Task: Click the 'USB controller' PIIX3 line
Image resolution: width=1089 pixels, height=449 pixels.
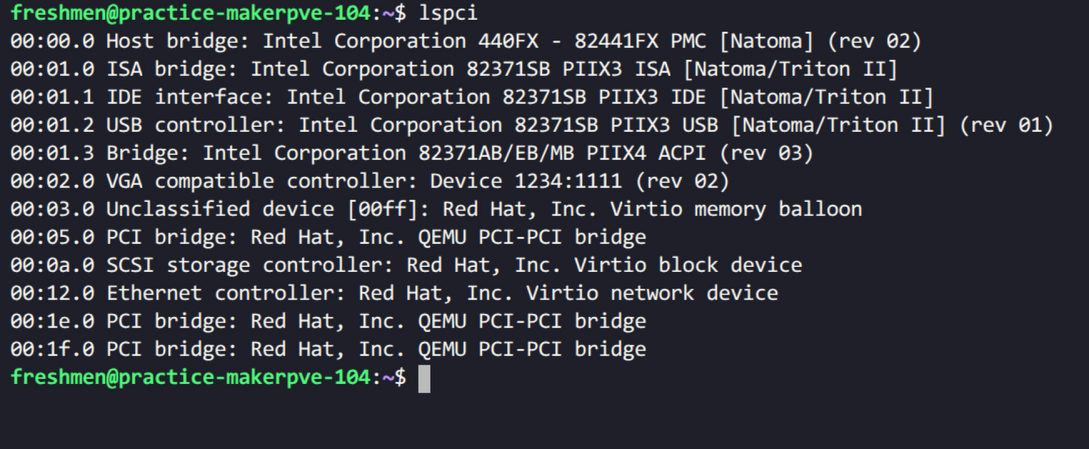Action: [532, 126]
